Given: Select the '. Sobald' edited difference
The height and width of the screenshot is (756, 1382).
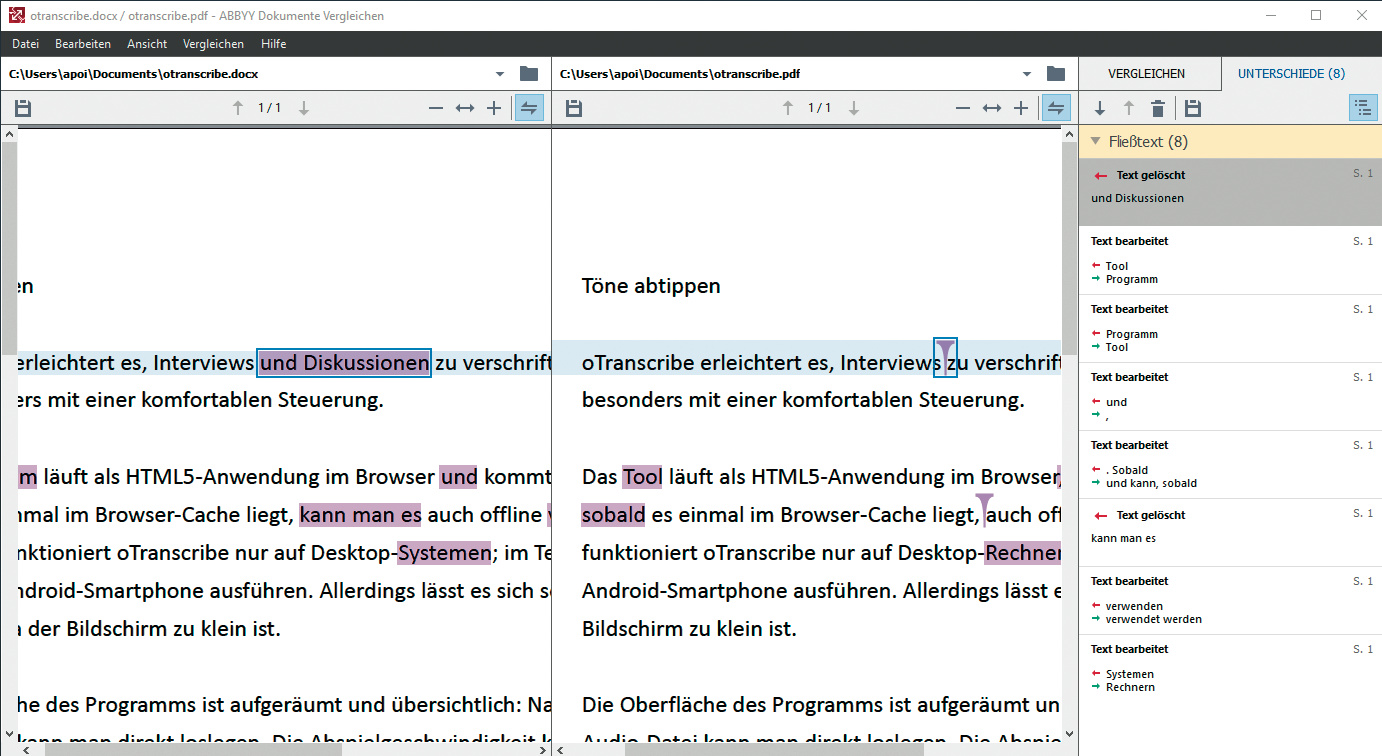Looking at the screenshot, I should pos(1230,464).
